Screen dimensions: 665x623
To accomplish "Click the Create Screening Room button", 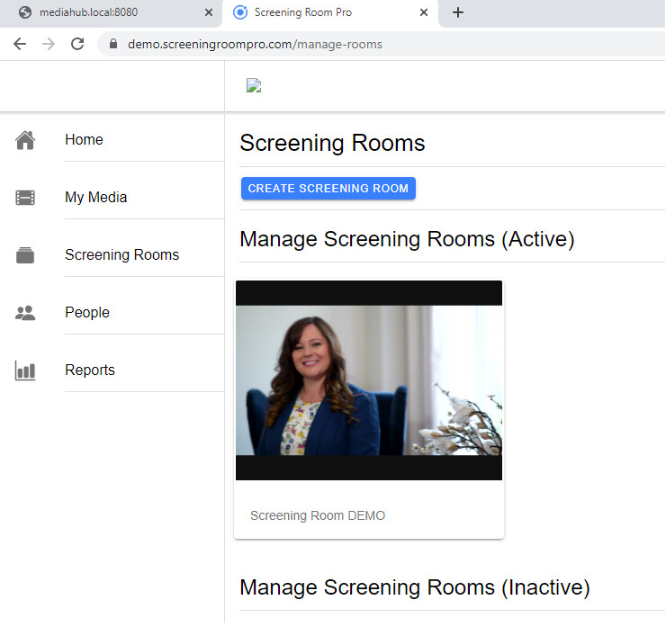I will (328, 188).
